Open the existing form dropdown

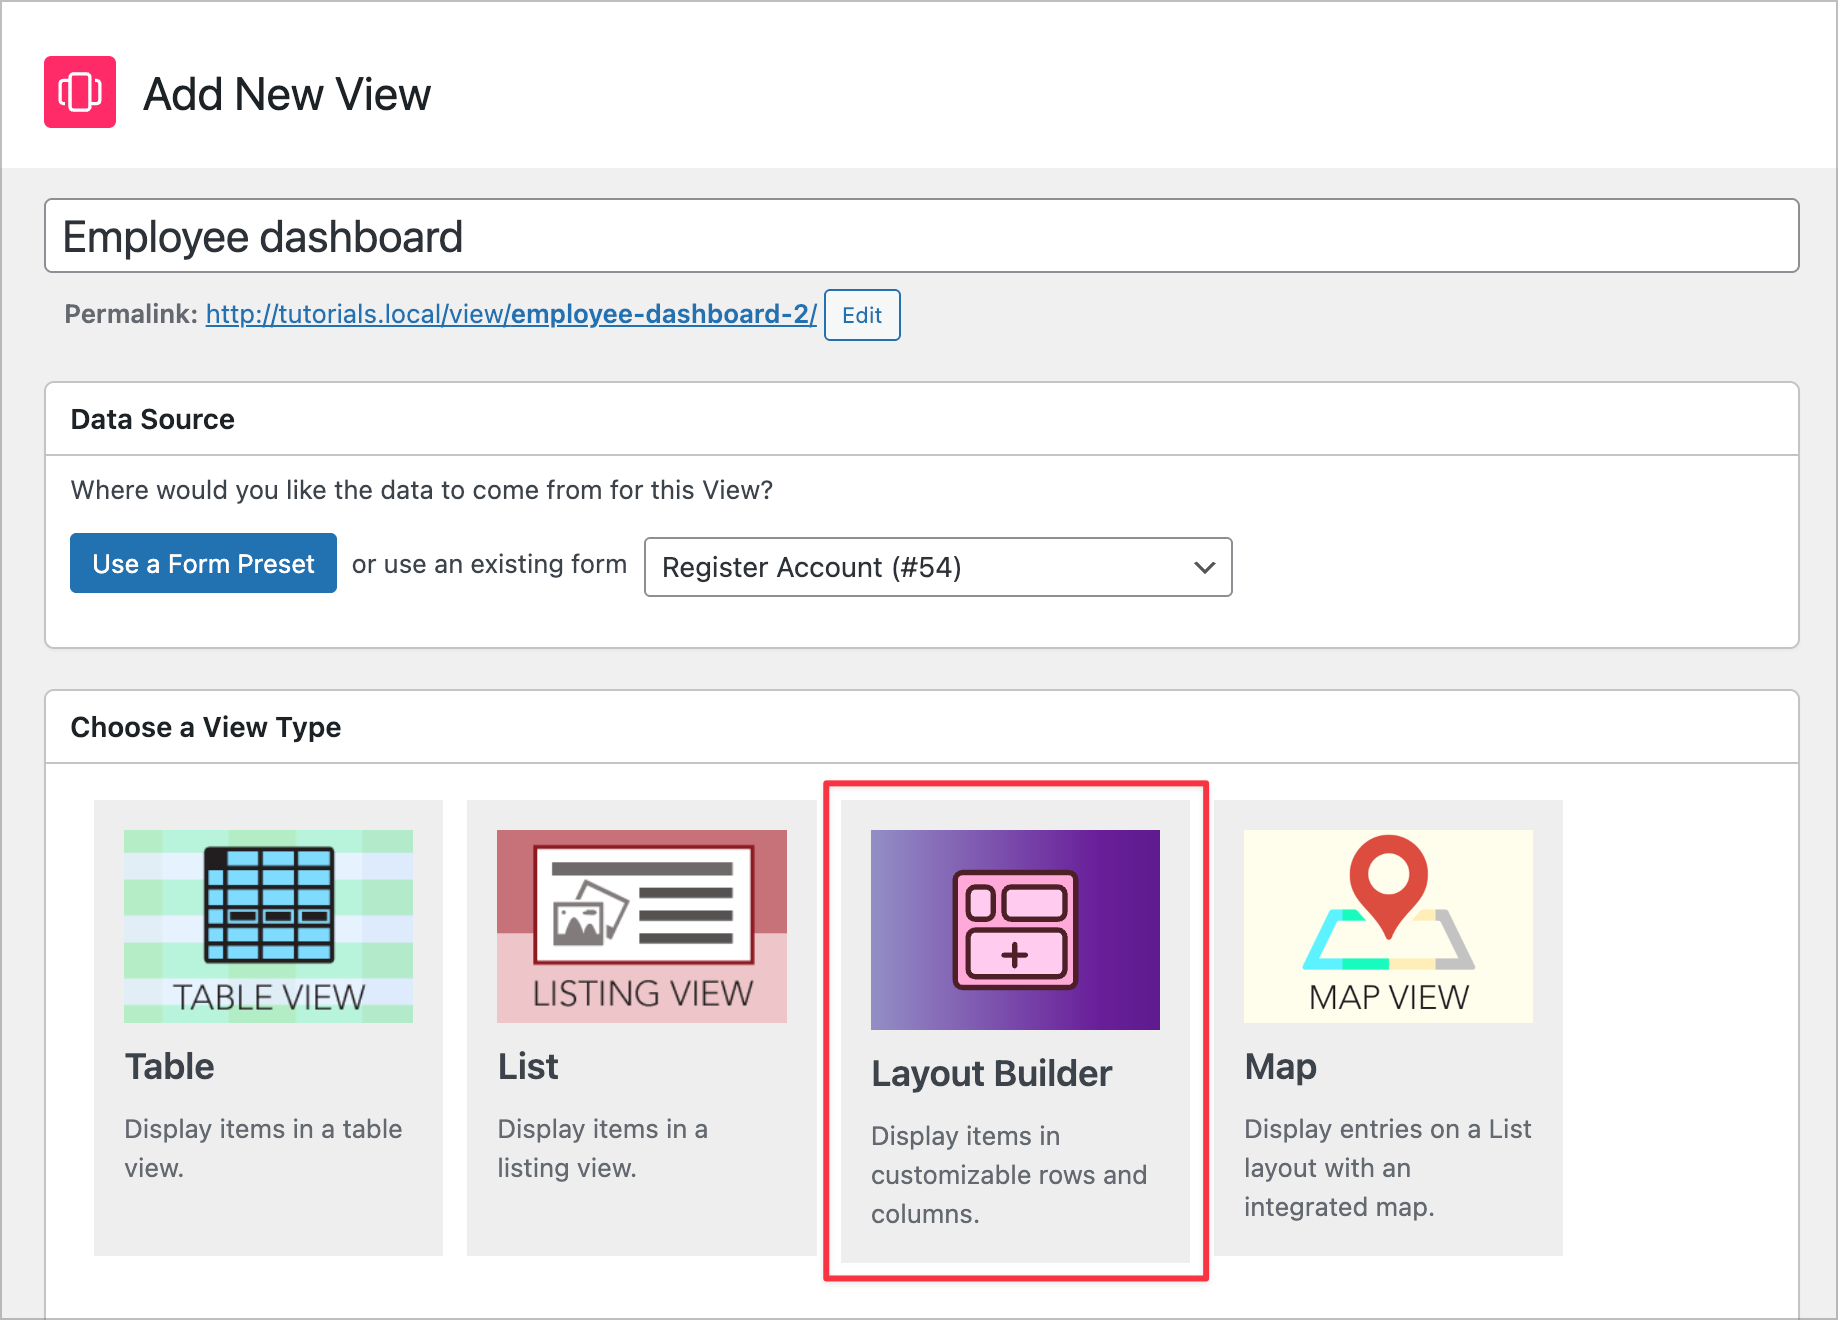937,567
